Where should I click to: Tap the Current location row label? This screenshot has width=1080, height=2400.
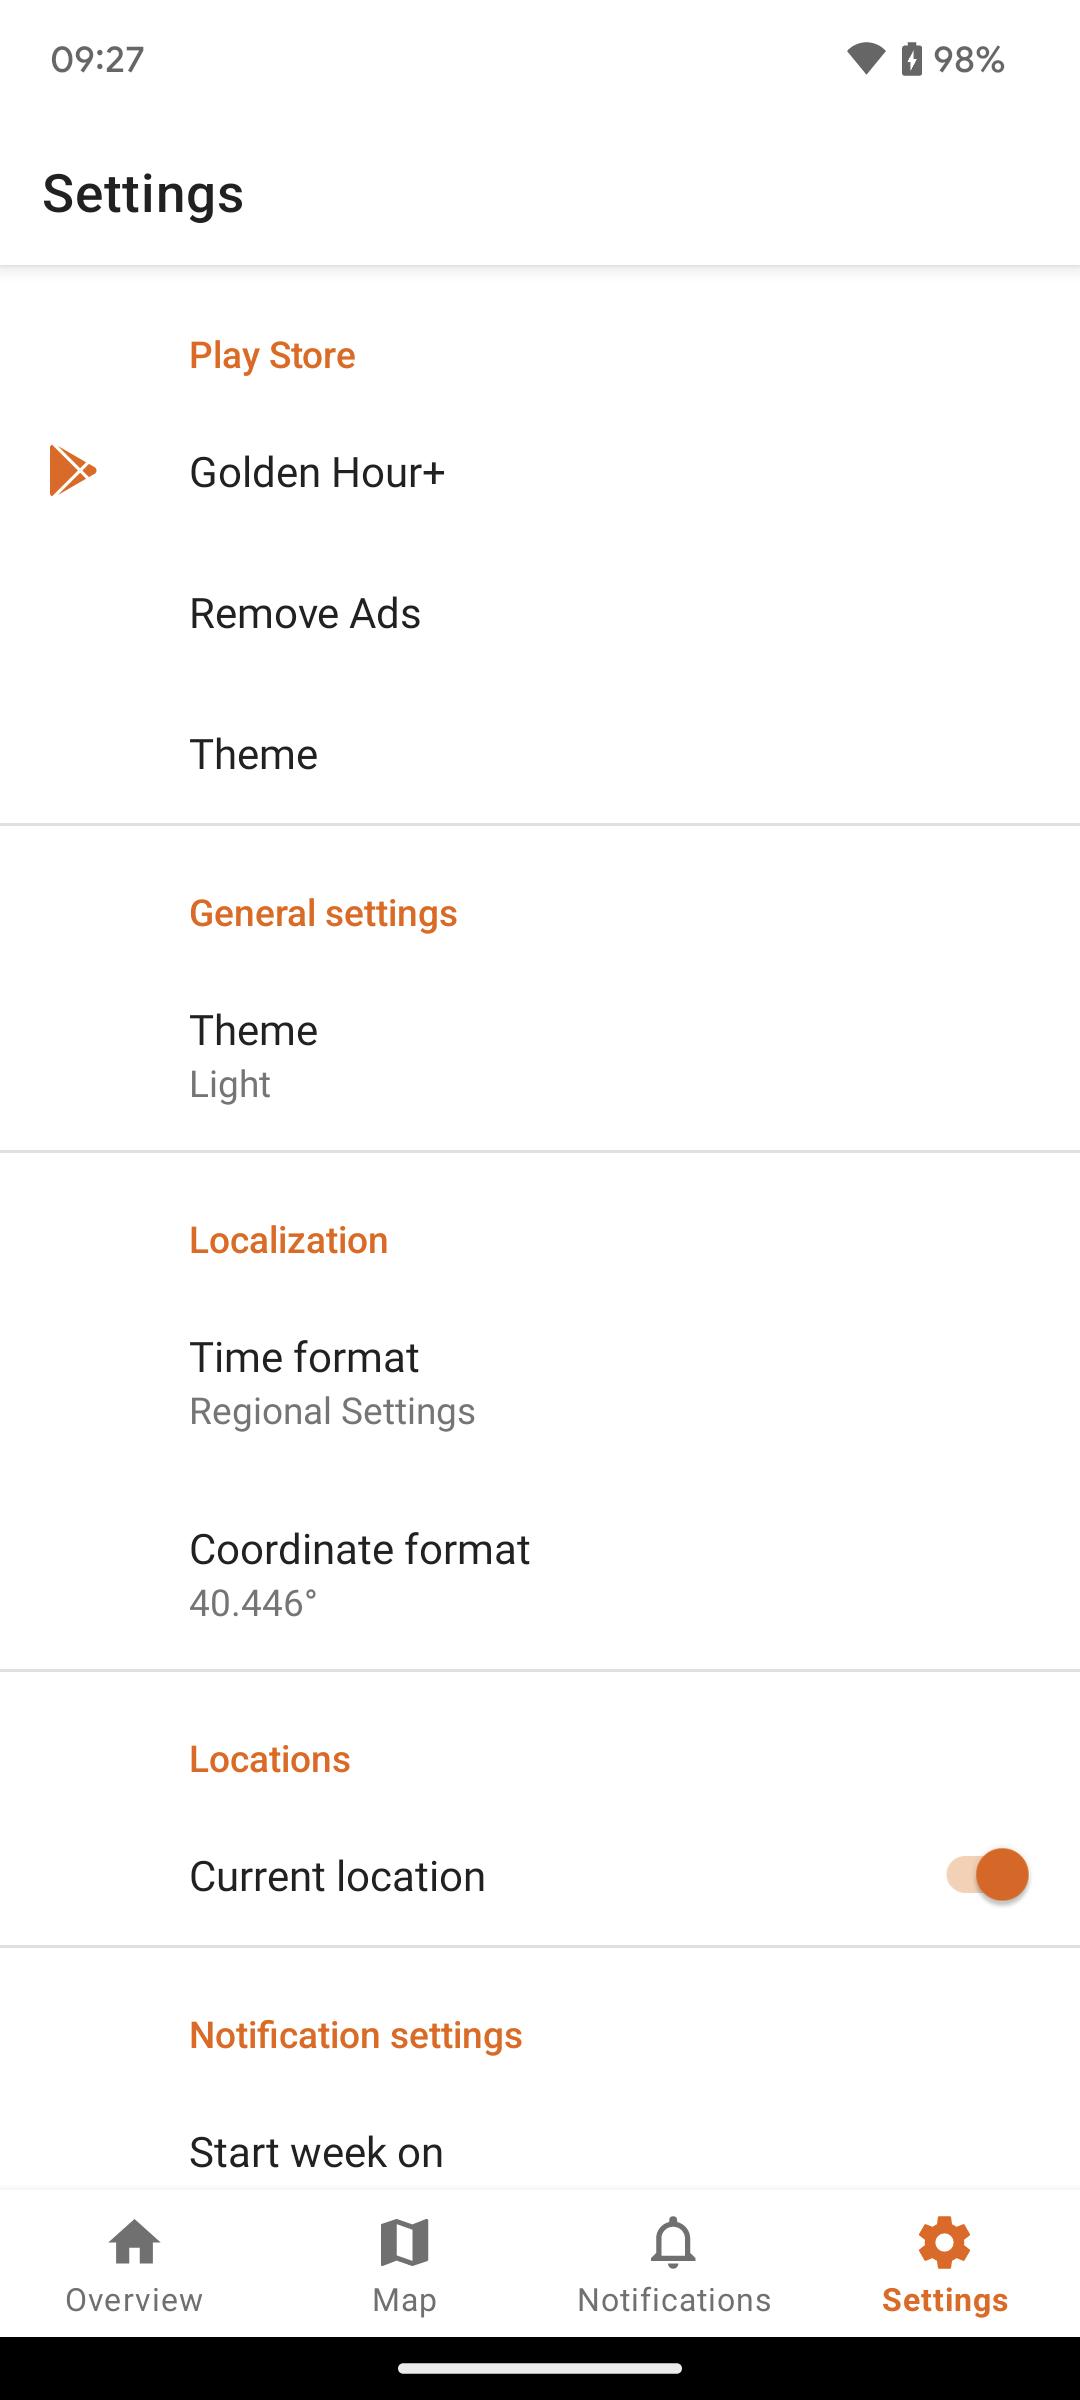tap(337, 1876)
